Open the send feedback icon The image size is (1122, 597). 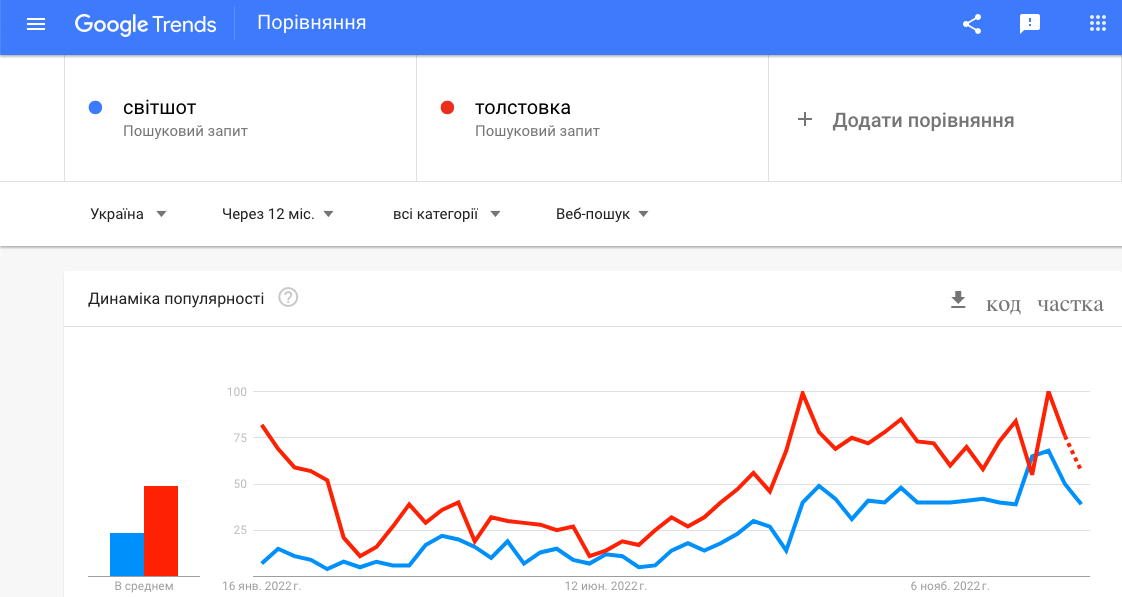click(x=1030, y=24)
